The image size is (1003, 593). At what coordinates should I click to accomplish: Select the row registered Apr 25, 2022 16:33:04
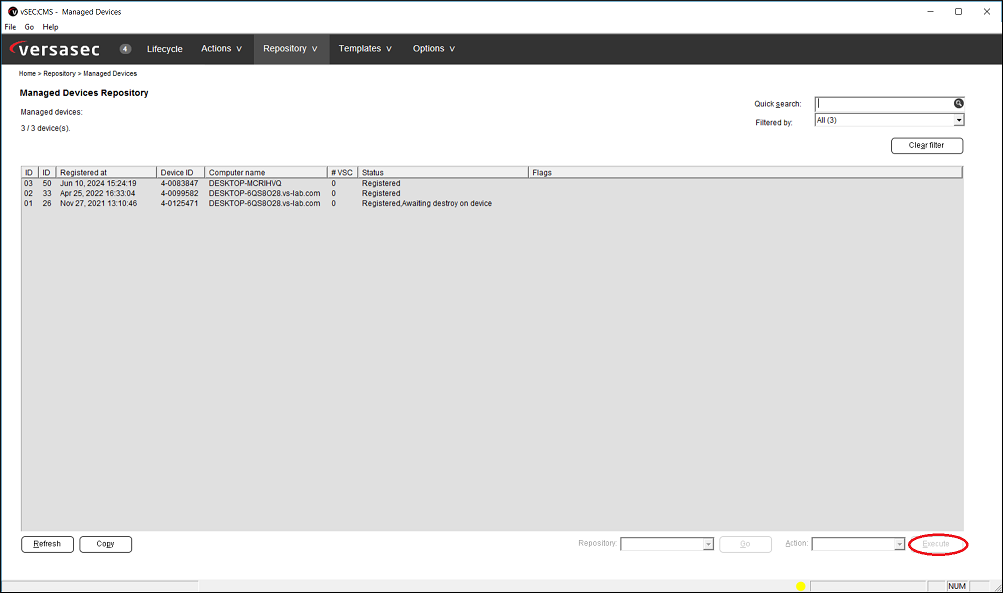tap(492, 193)
